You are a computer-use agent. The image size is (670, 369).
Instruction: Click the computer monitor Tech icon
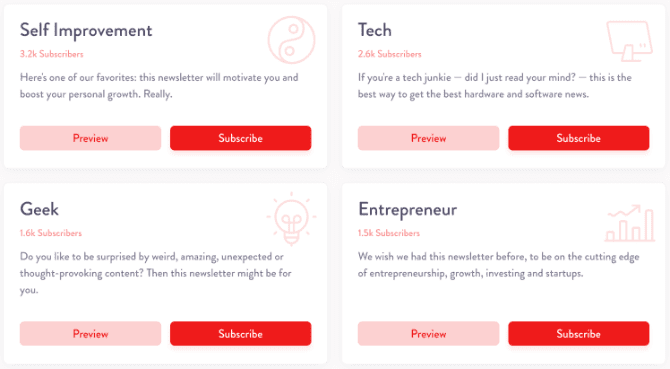(x=629, y=41)
